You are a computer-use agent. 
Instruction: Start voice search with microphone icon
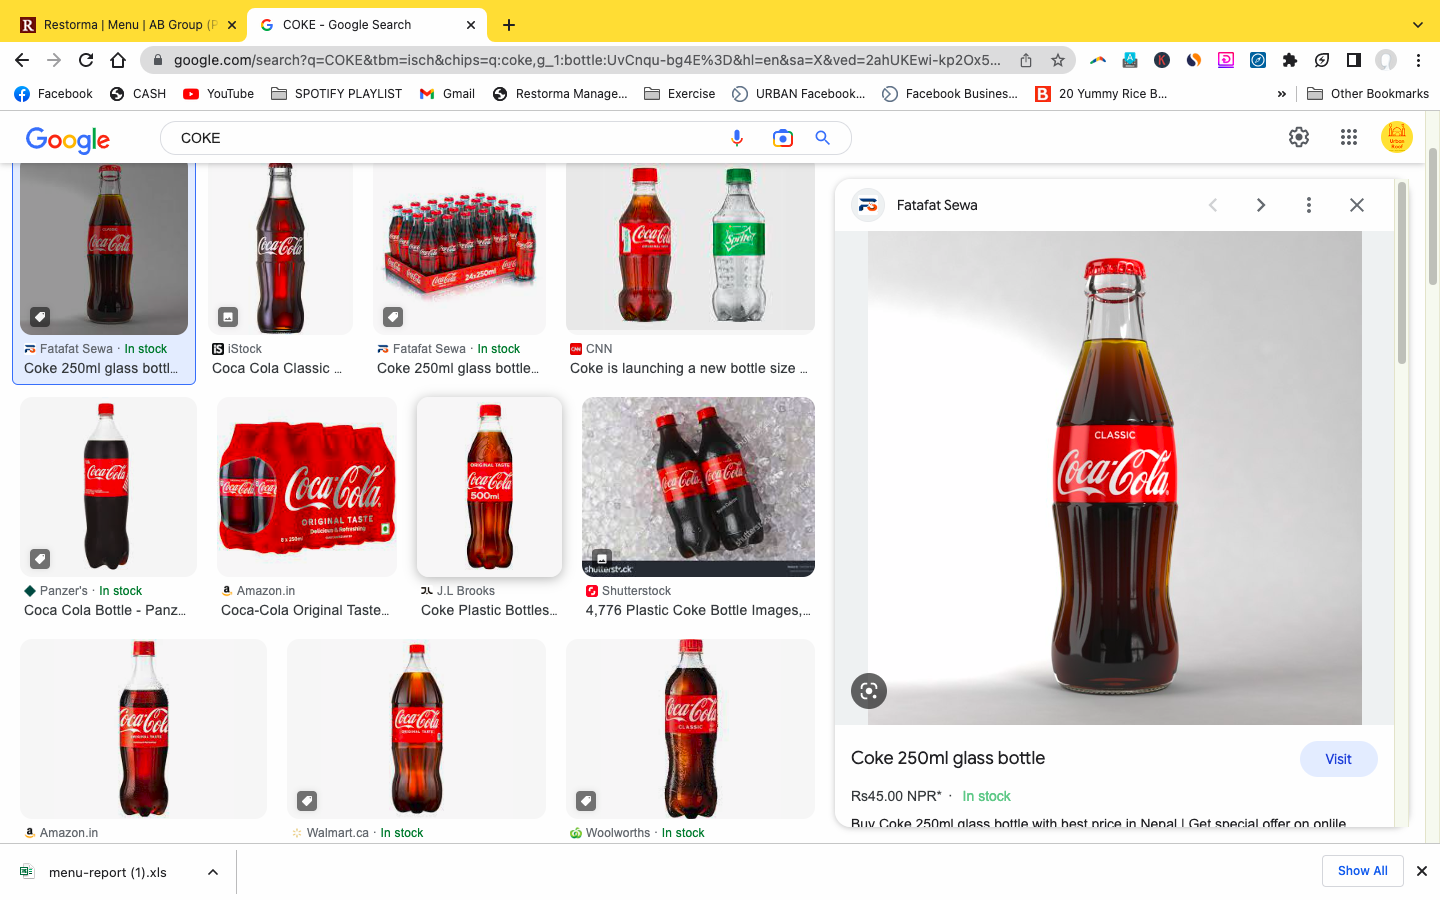737,138
